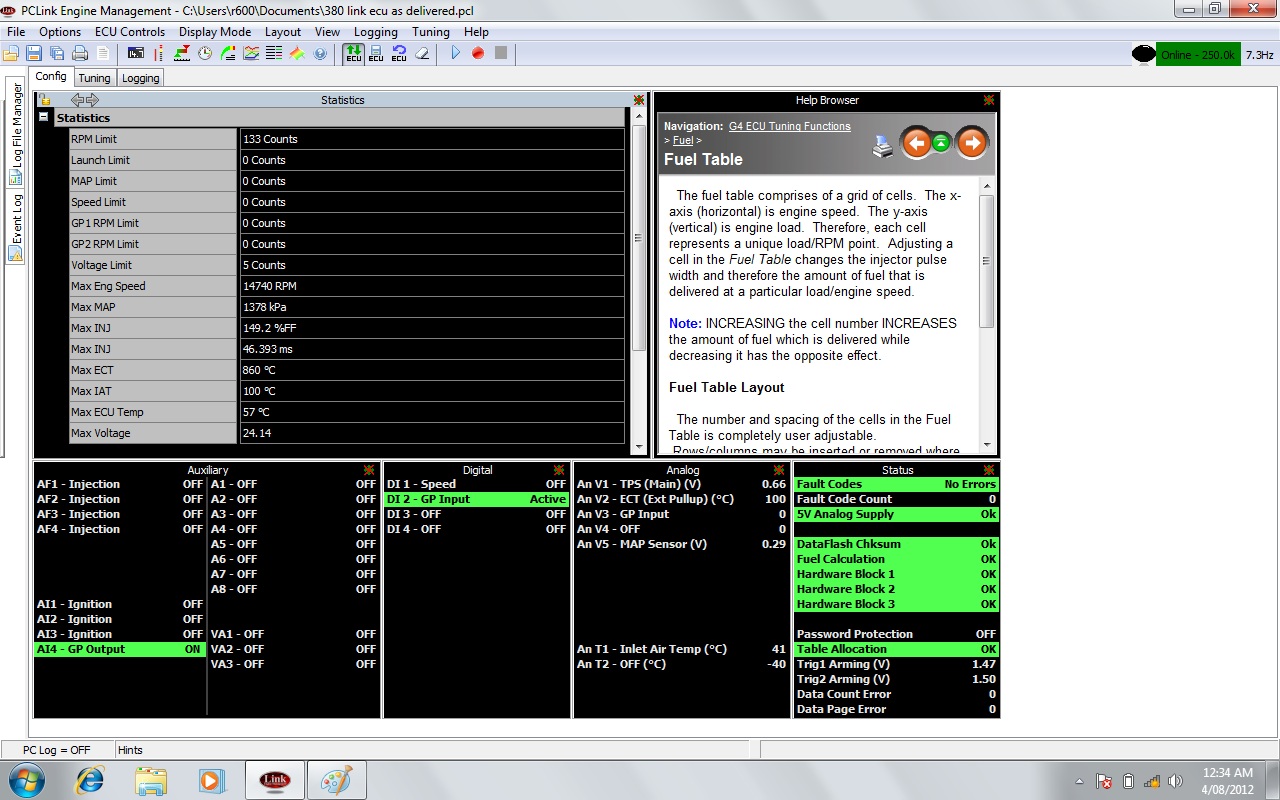1280x800 pixels.
Task: Click the stopwatch icon in the toolbar
Action: click(205, 53)
